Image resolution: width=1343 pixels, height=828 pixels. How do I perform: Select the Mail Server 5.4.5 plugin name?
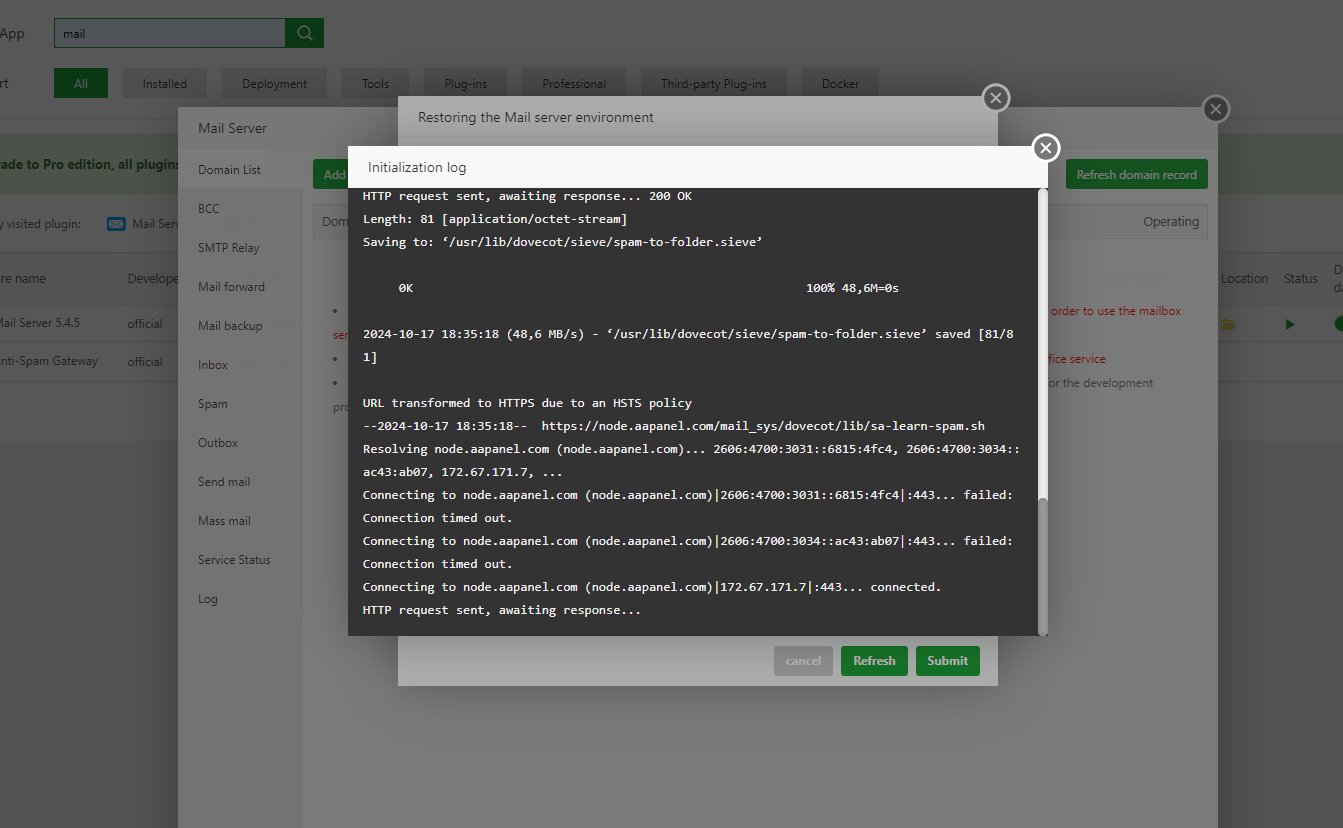tap(38, 323)
